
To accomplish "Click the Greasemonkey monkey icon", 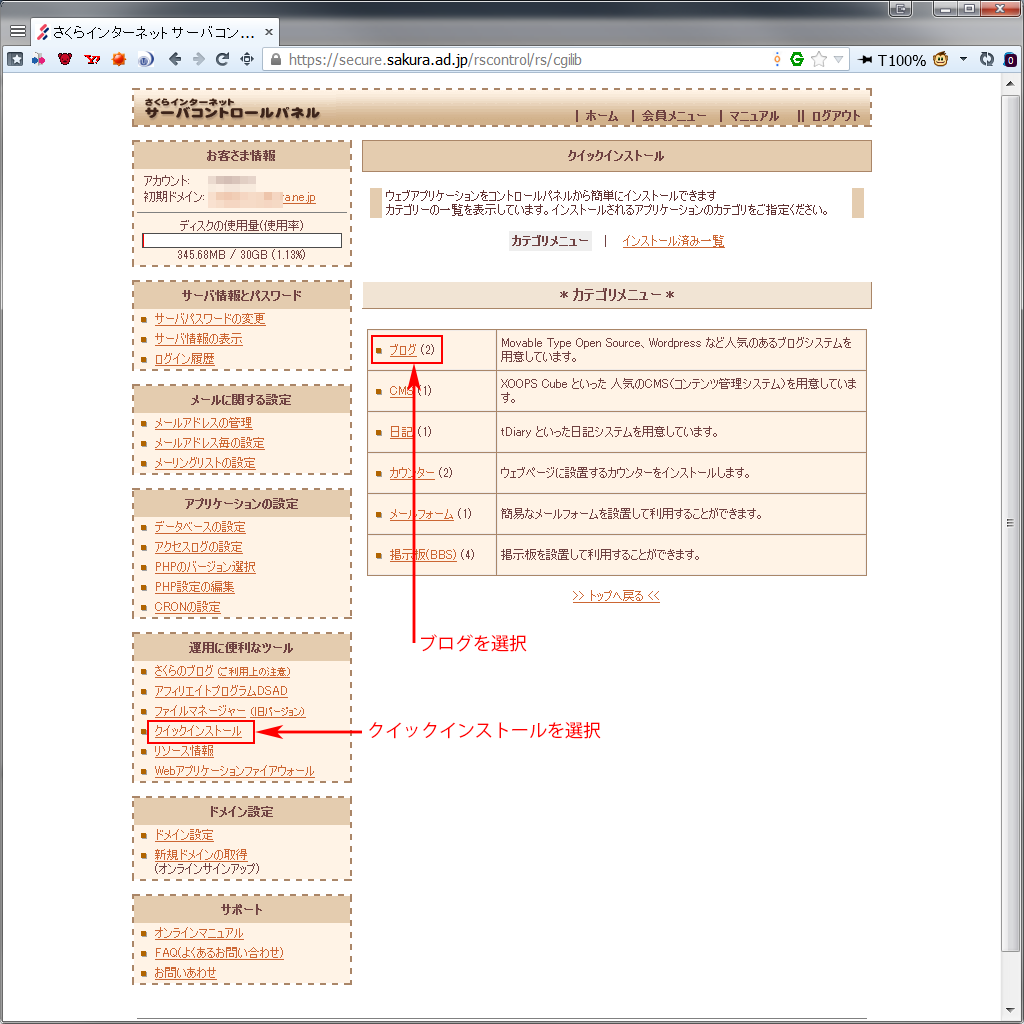I will click(940, 59).
